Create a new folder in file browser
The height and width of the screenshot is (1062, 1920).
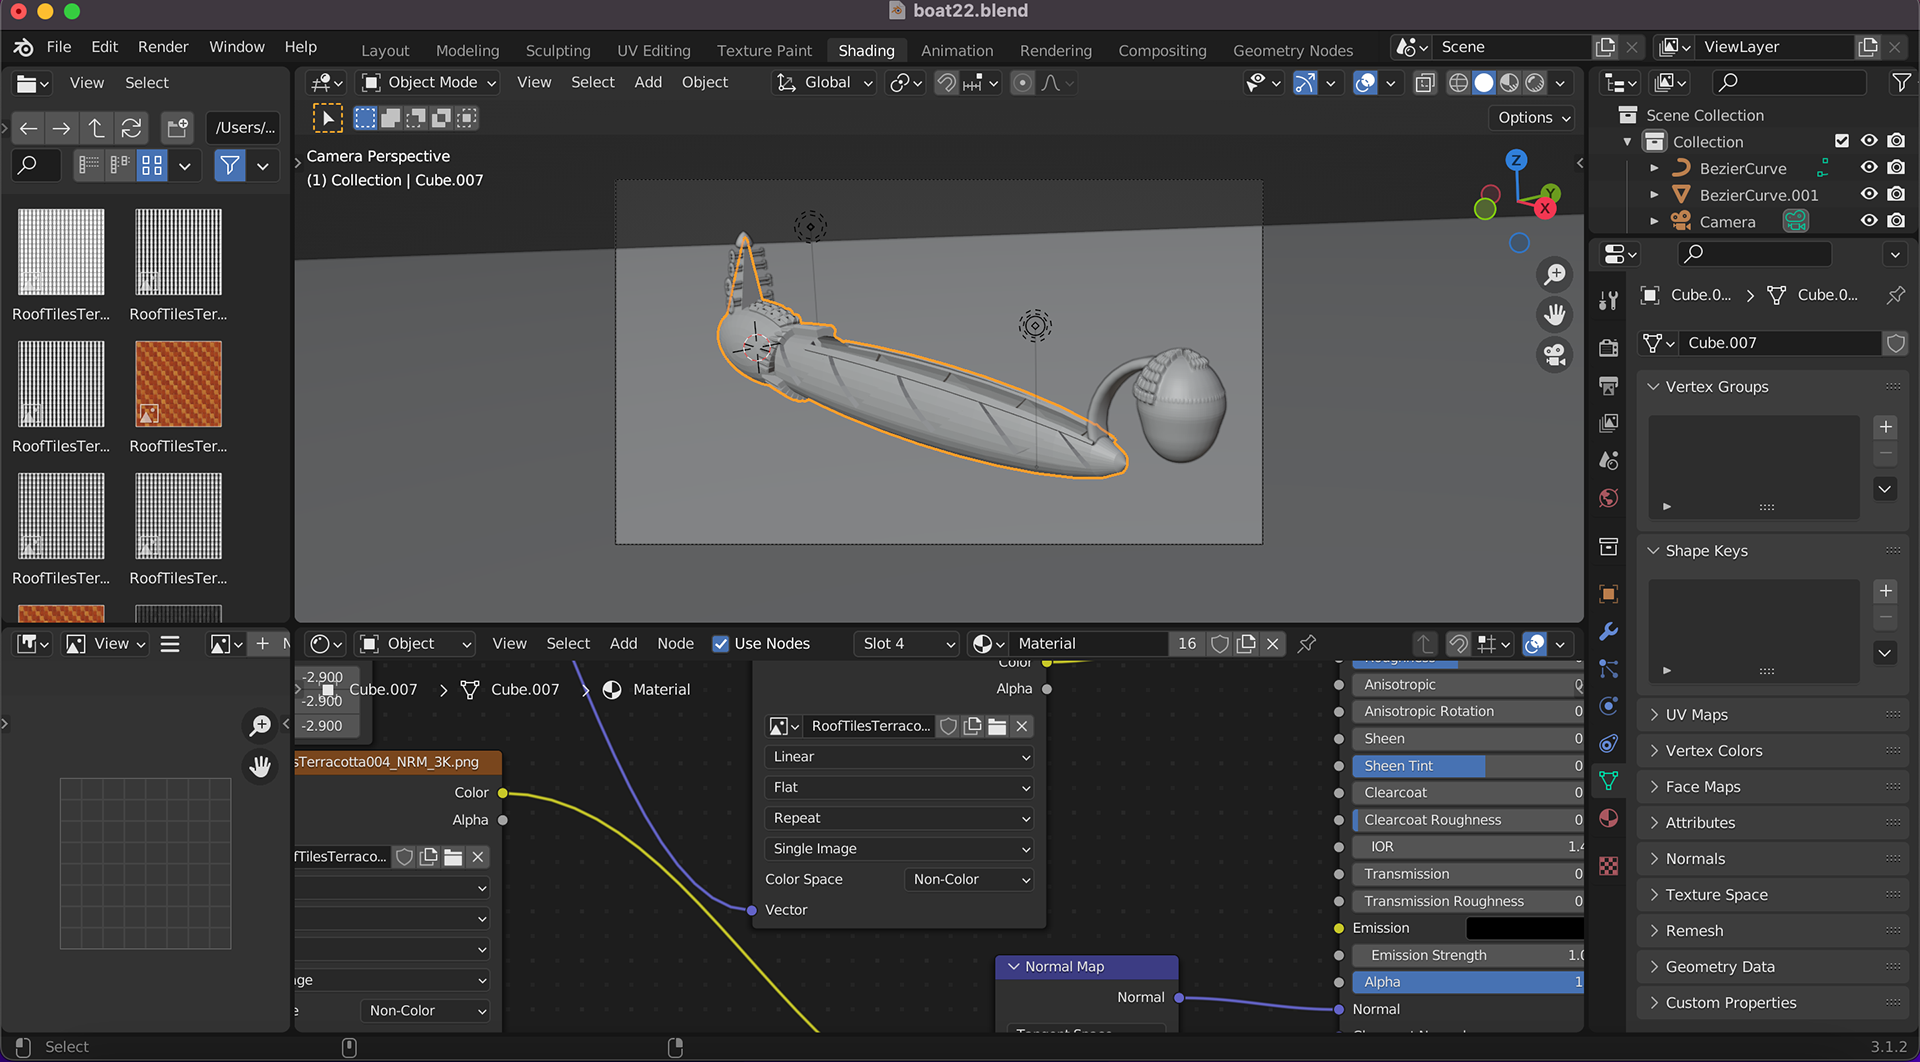[x=178, y=128]
